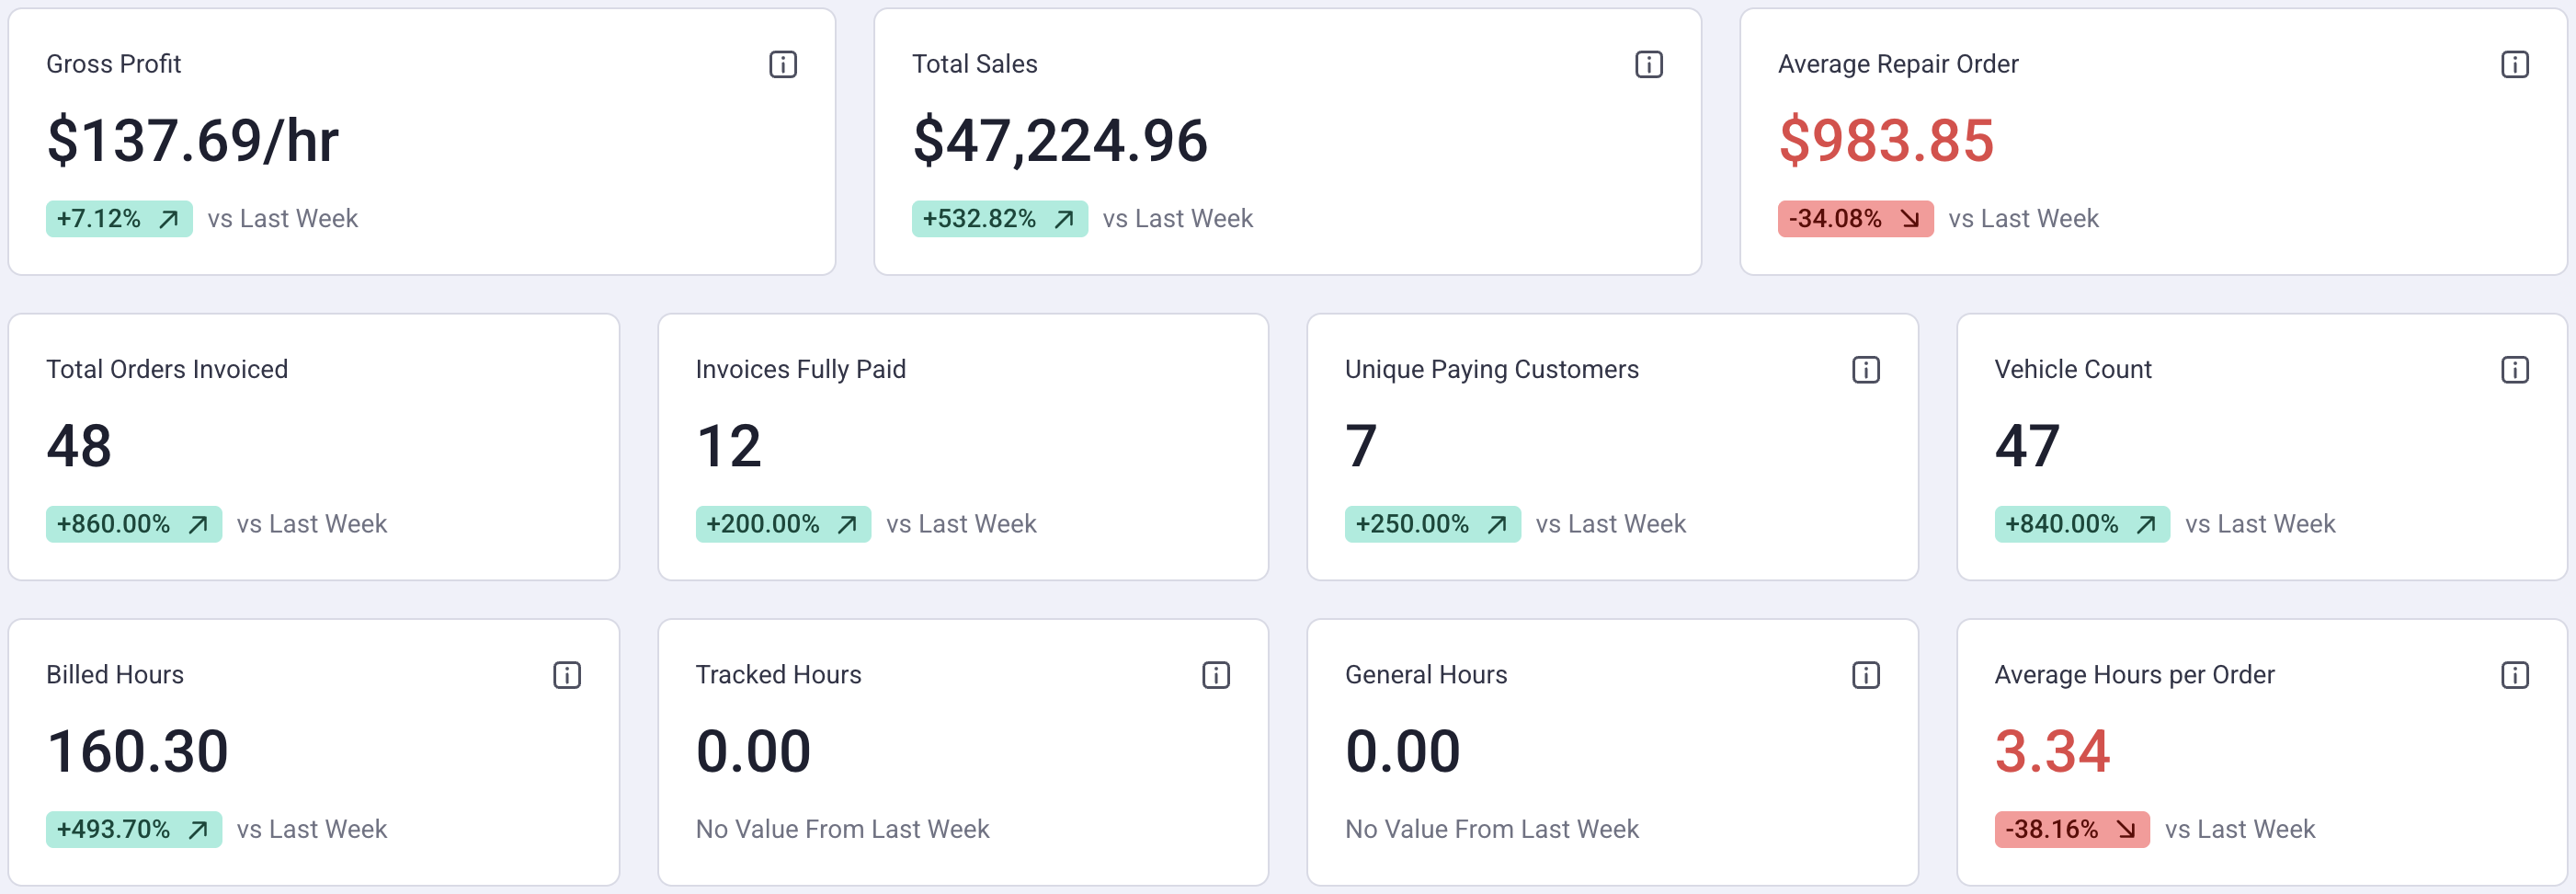Select the $47,224.96 Total Sales value
Image resolution: width=2576 pixels, height=894 pixels.
coord(1060,140)
